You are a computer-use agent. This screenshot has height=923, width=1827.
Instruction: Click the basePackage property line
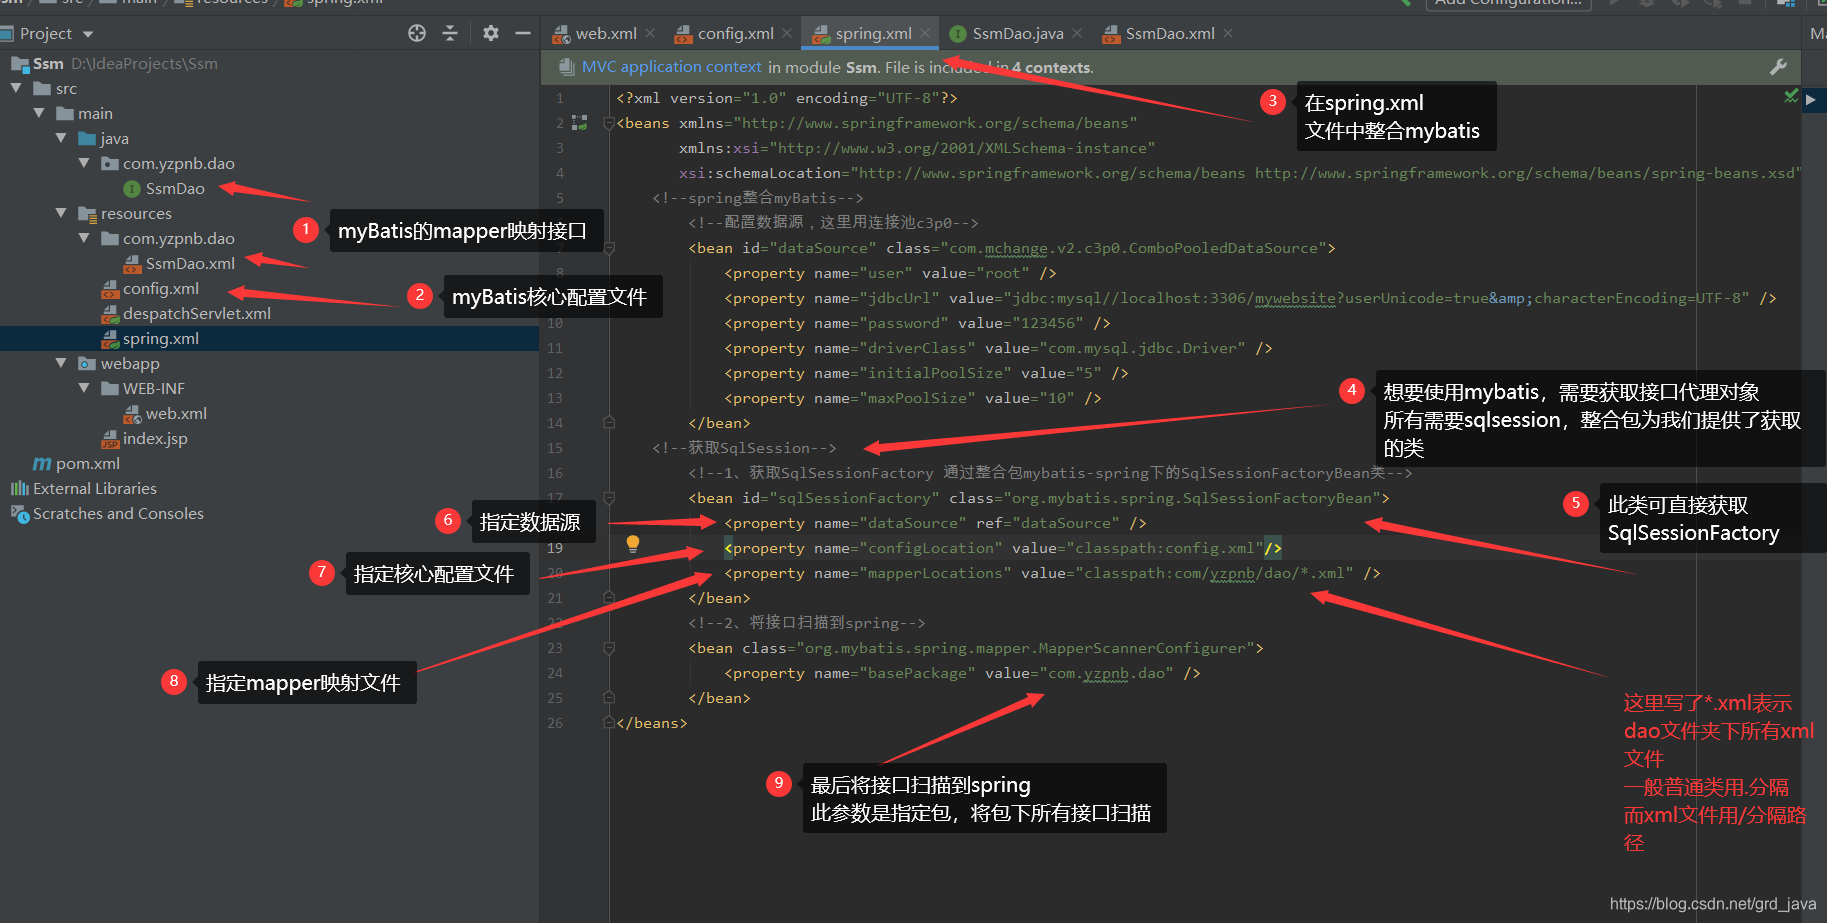962,673
